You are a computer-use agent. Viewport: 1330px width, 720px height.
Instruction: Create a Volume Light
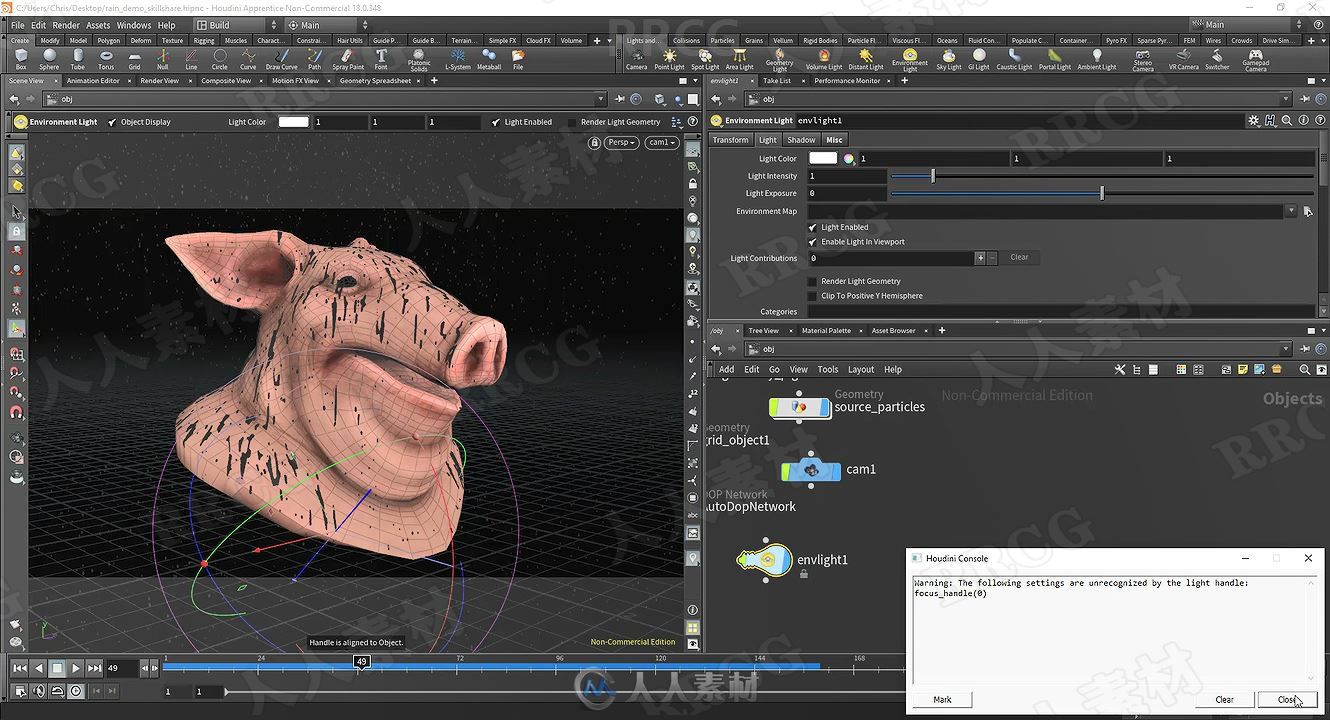click(x=823, y=59)
